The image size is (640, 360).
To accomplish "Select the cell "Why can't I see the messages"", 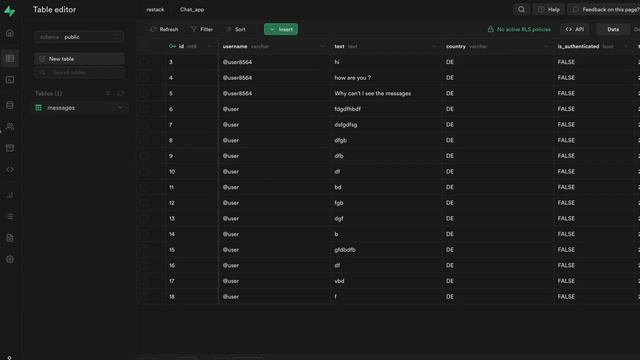I will pyautogui.click(x=386, y=93).
